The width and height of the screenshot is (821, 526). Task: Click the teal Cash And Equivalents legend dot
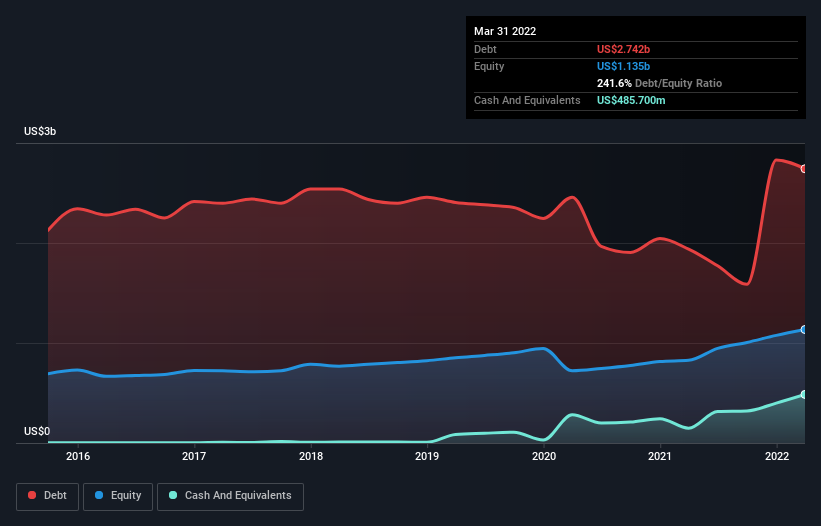[x=173, y=495]
